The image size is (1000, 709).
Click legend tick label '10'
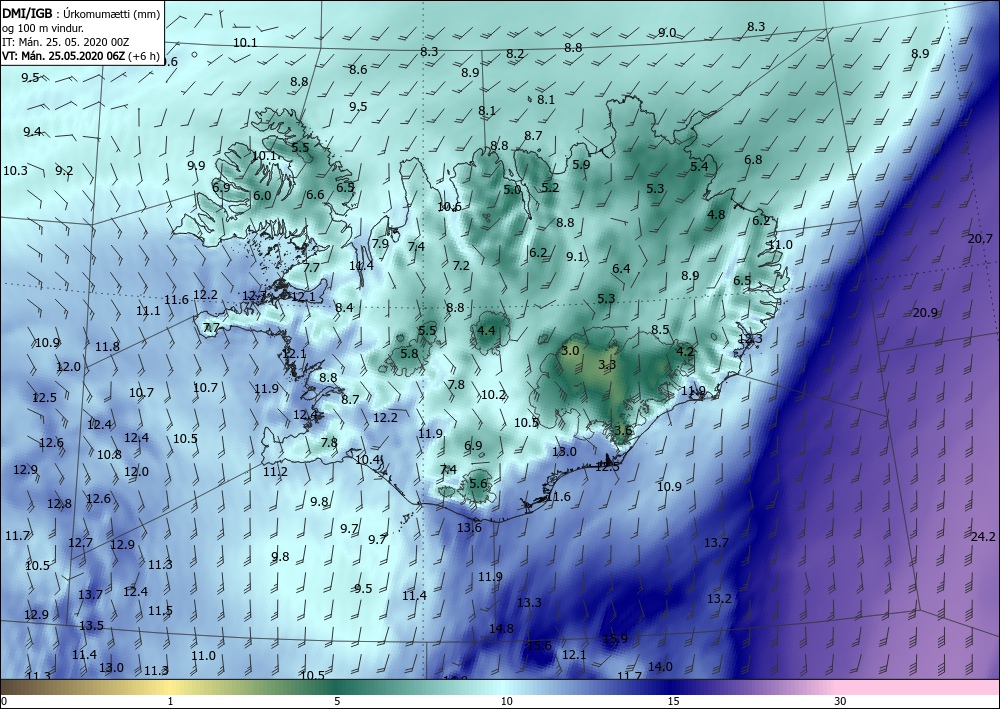click(506, 702)
